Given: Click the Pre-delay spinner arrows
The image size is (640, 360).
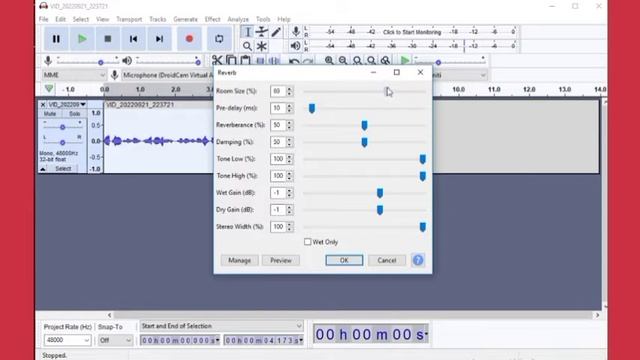Looking at the screenshot, I should click(x=289, y=108).
